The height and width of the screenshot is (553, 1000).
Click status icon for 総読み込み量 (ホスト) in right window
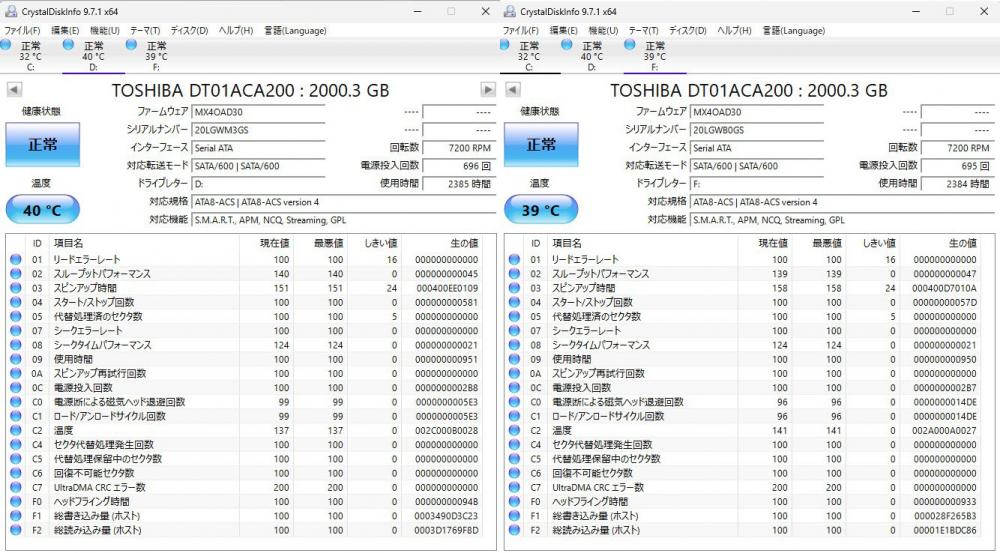514,530
